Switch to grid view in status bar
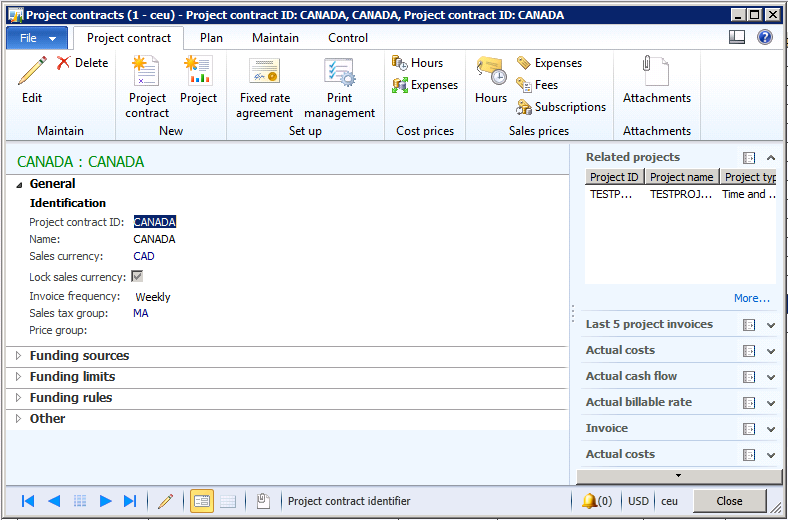 tap(228, 501)
